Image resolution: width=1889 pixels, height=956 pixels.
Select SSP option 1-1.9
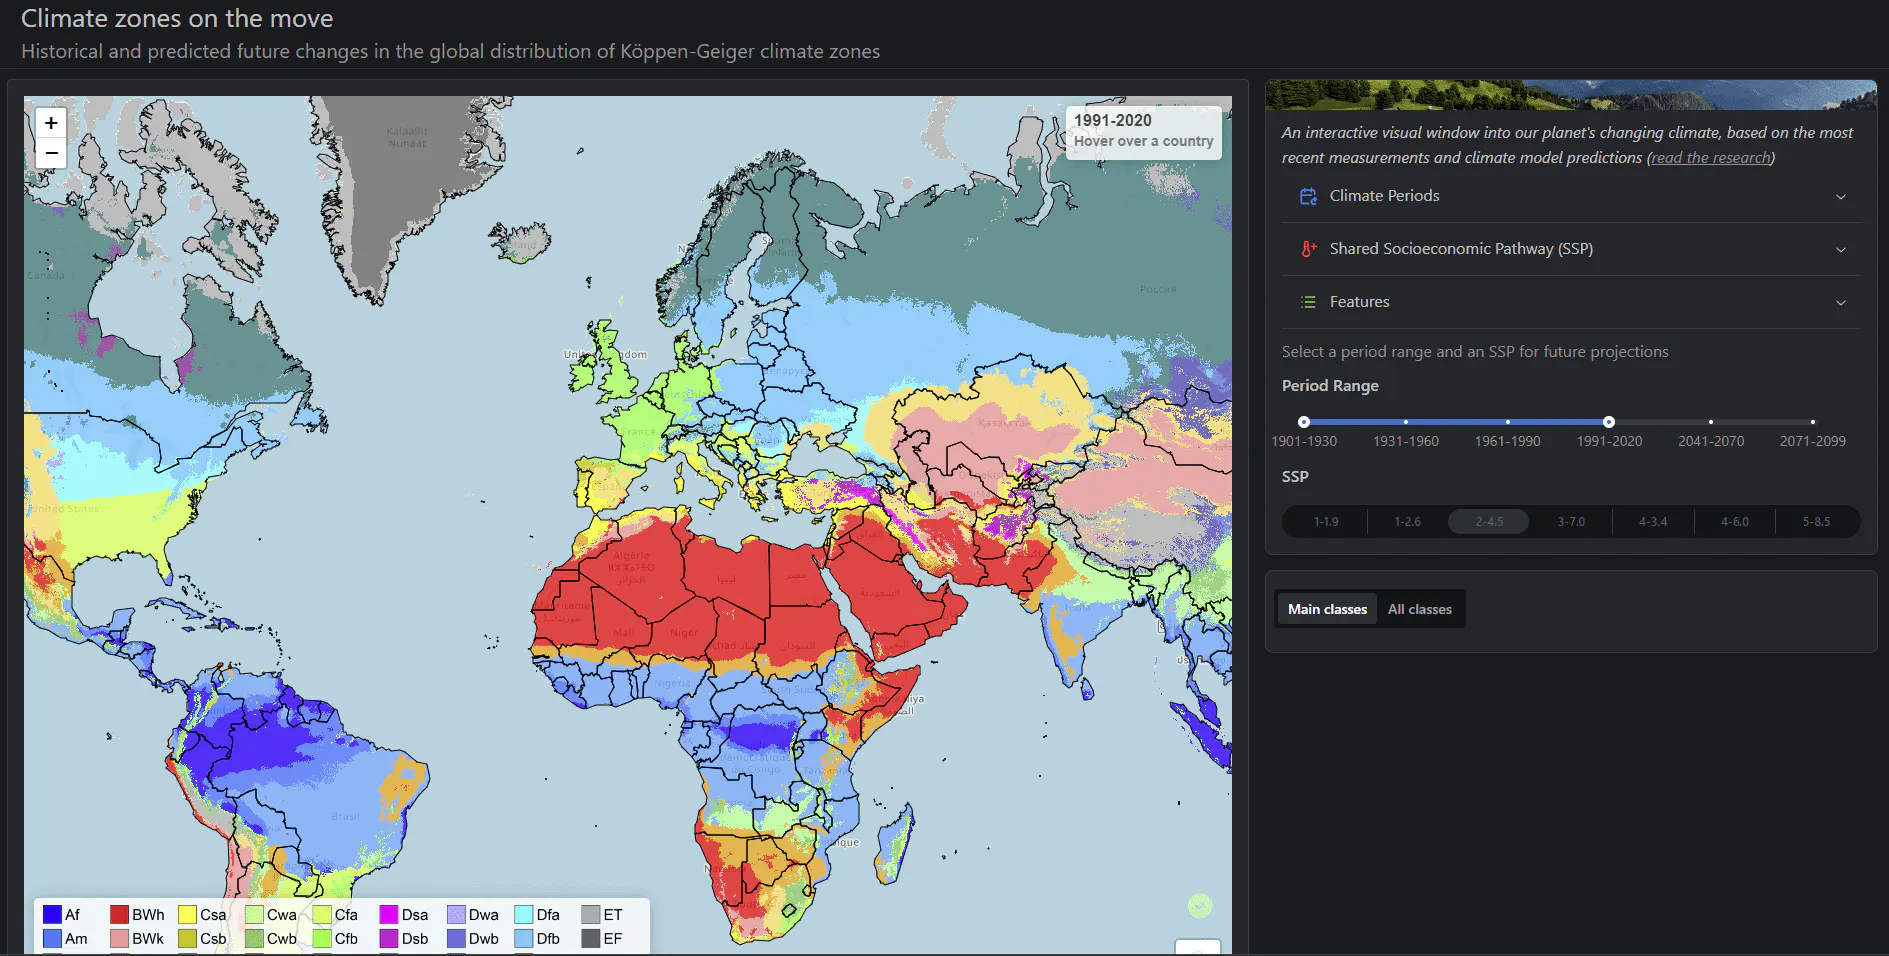tap(1326, 522)
